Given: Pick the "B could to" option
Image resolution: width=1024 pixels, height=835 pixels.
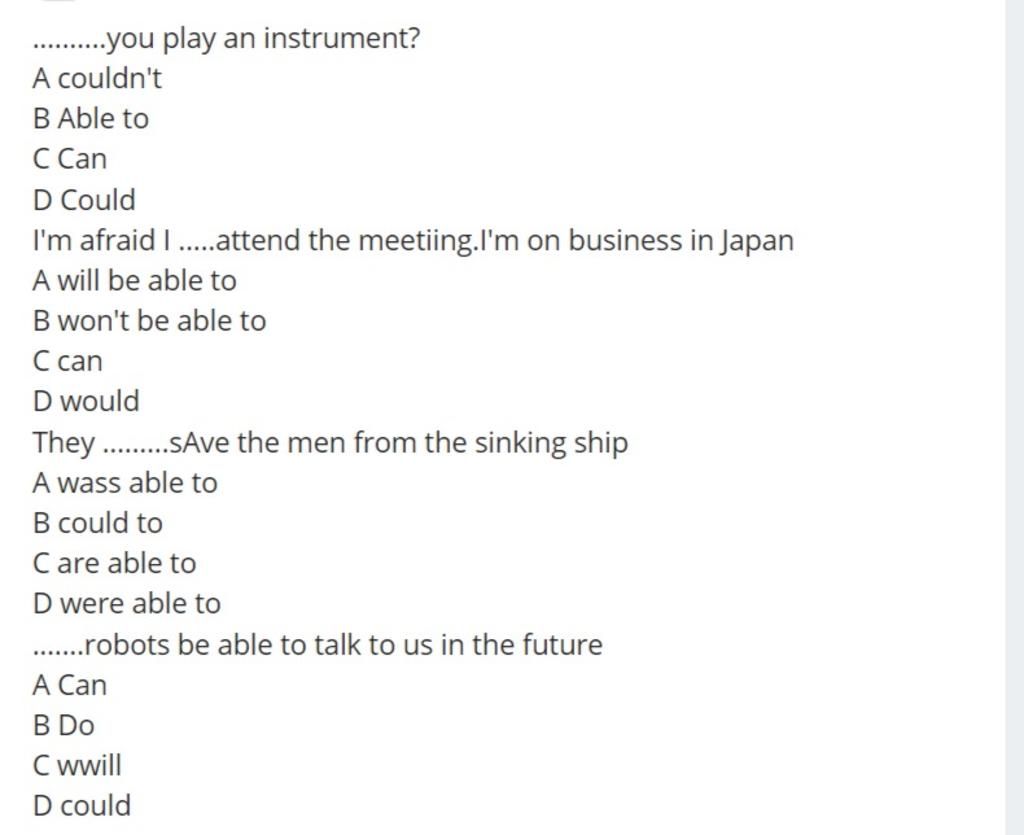Looking at the screenshot, I should [98, 523].
